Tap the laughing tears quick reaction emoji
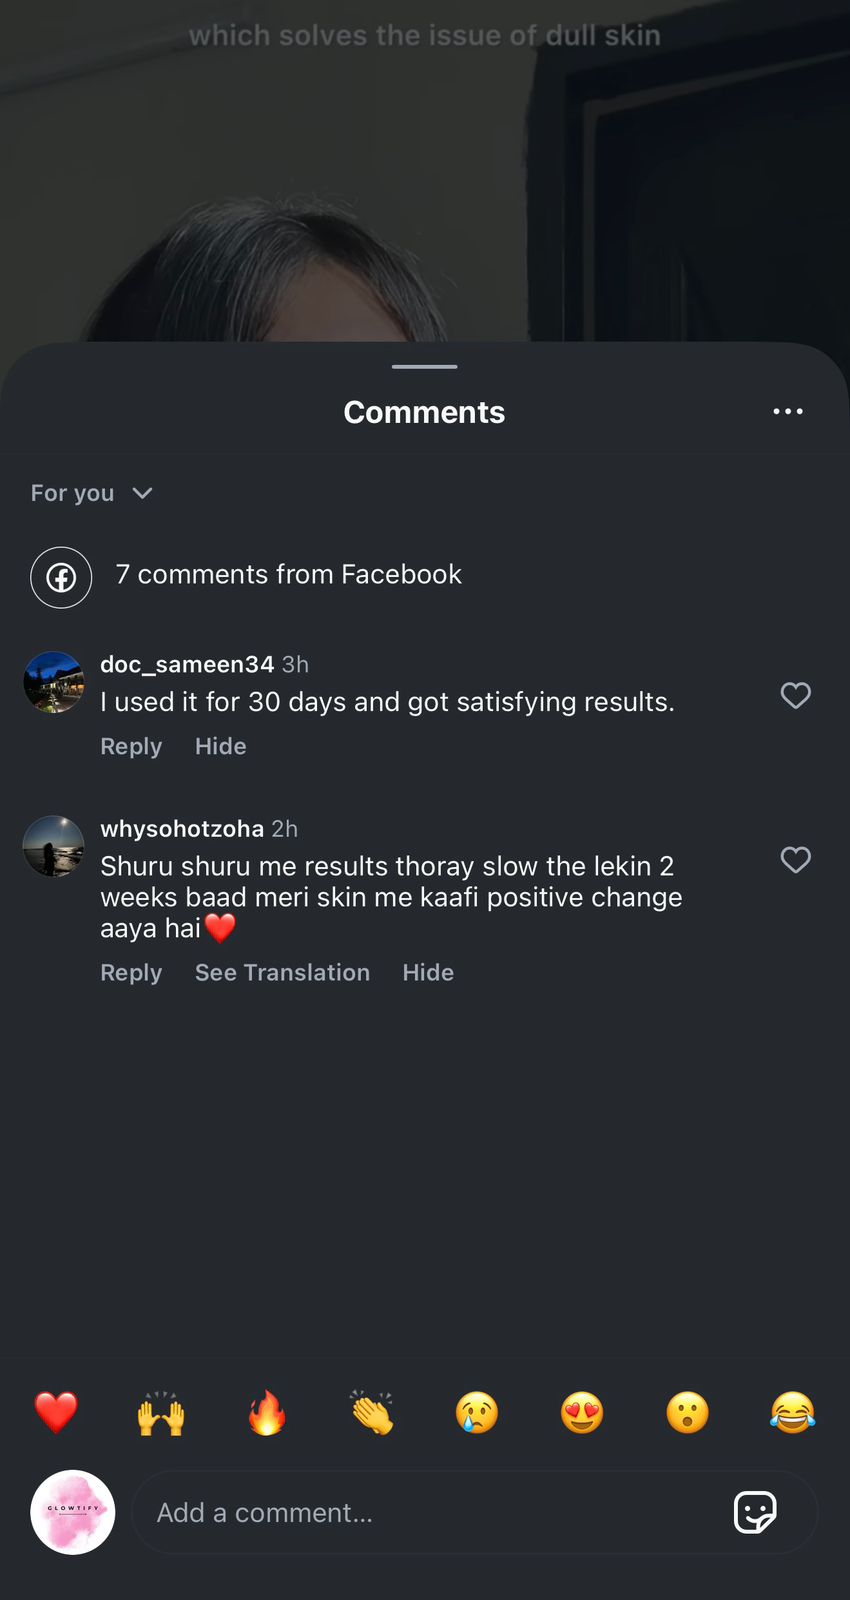The width and height of the screenshot is (850, 1600). click(x=792, y=1413)
